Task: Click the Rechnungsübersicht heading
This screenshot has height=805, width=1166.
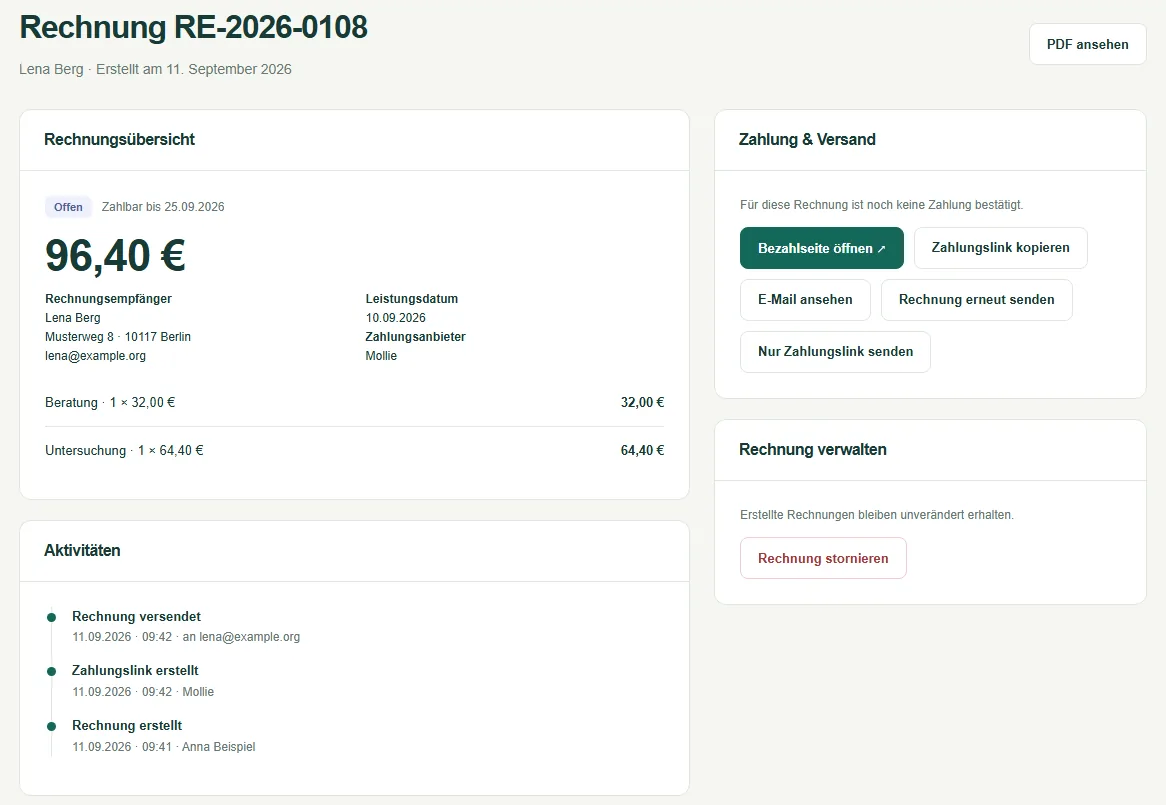Action: [x=119, y=140]
